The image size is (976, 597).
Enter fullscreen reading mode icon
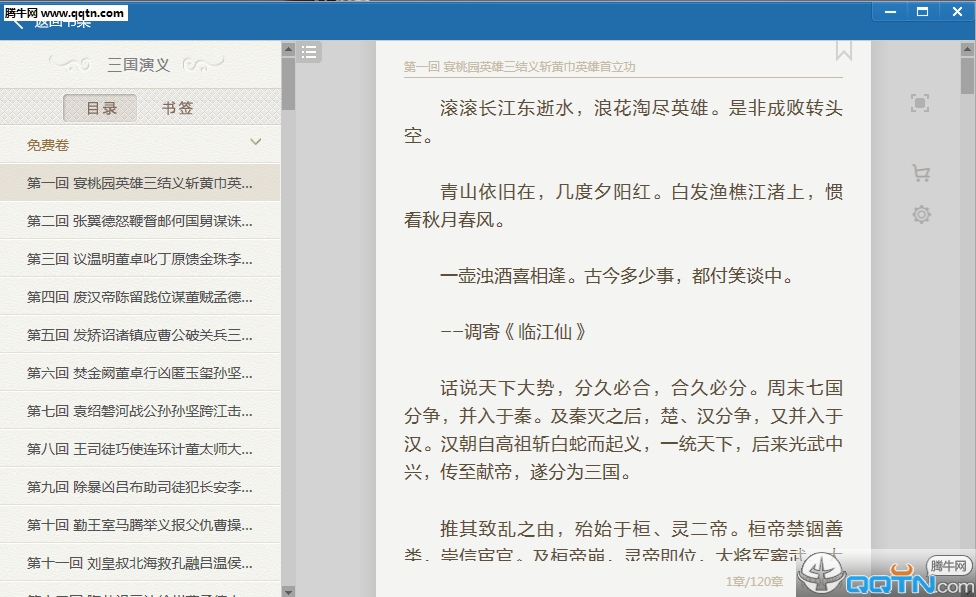(x=920, y=103)
